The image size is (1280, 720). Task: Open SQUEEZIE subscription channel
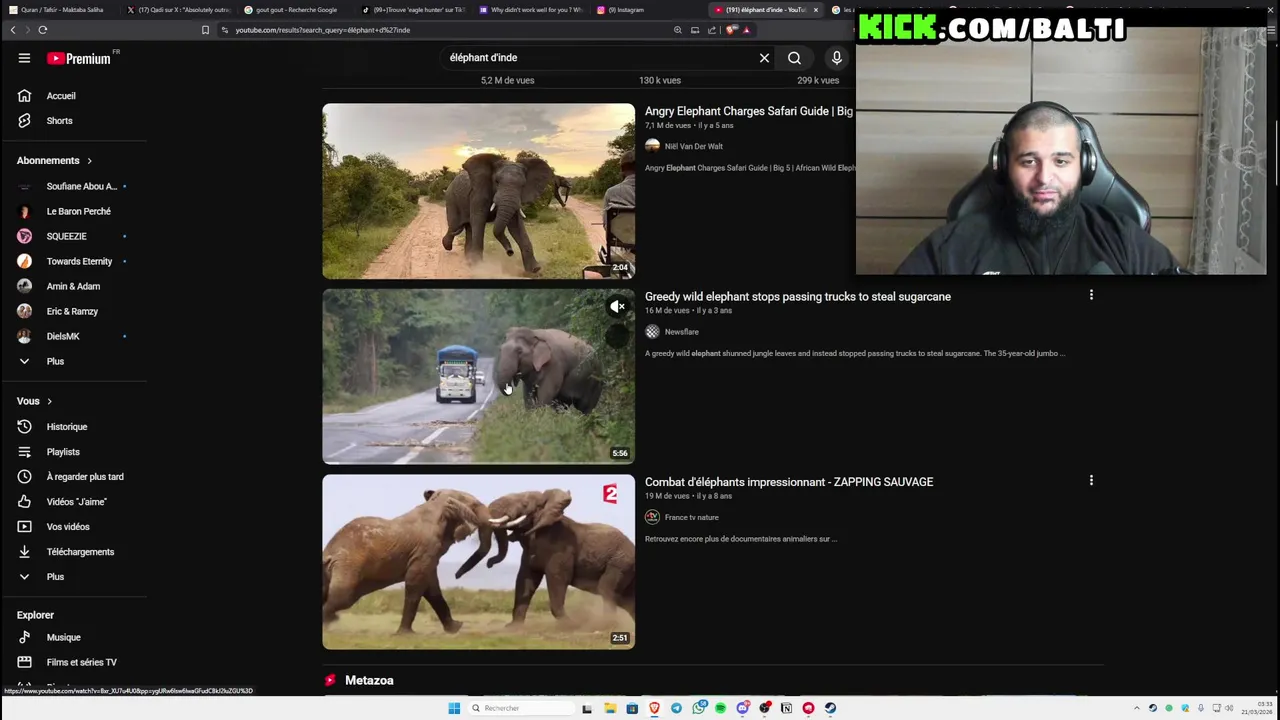tap(66, 236)
